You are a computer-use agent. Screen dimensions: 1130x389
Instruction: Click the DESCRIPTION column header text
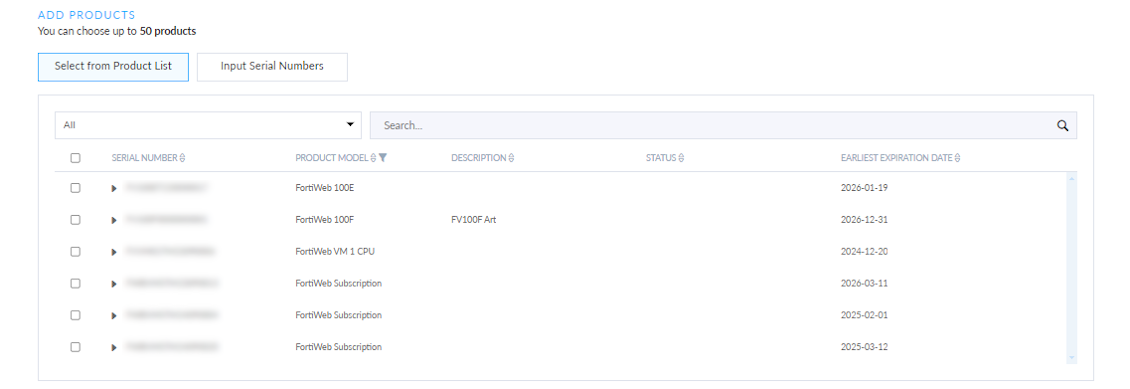pyautogui.click(x=479, y=158)
